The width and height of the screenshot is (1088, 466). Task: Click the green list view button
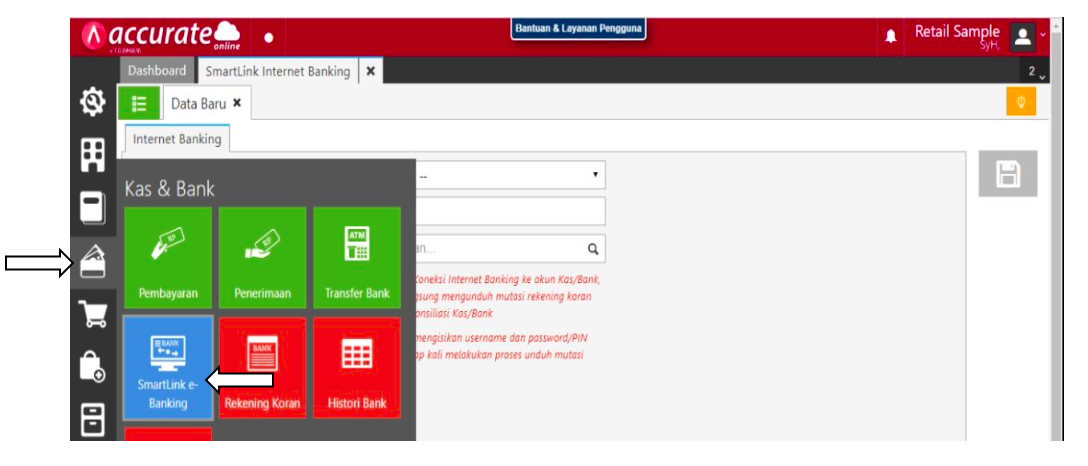click(x=139, y=103)
